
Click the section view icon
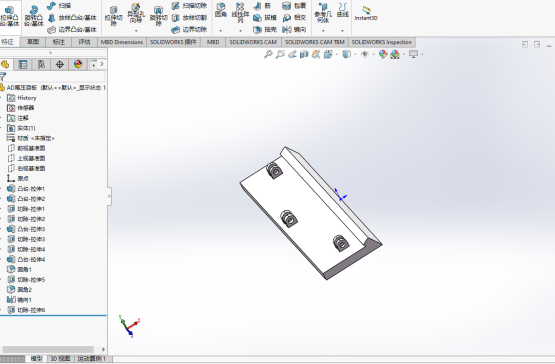[304, 54]
